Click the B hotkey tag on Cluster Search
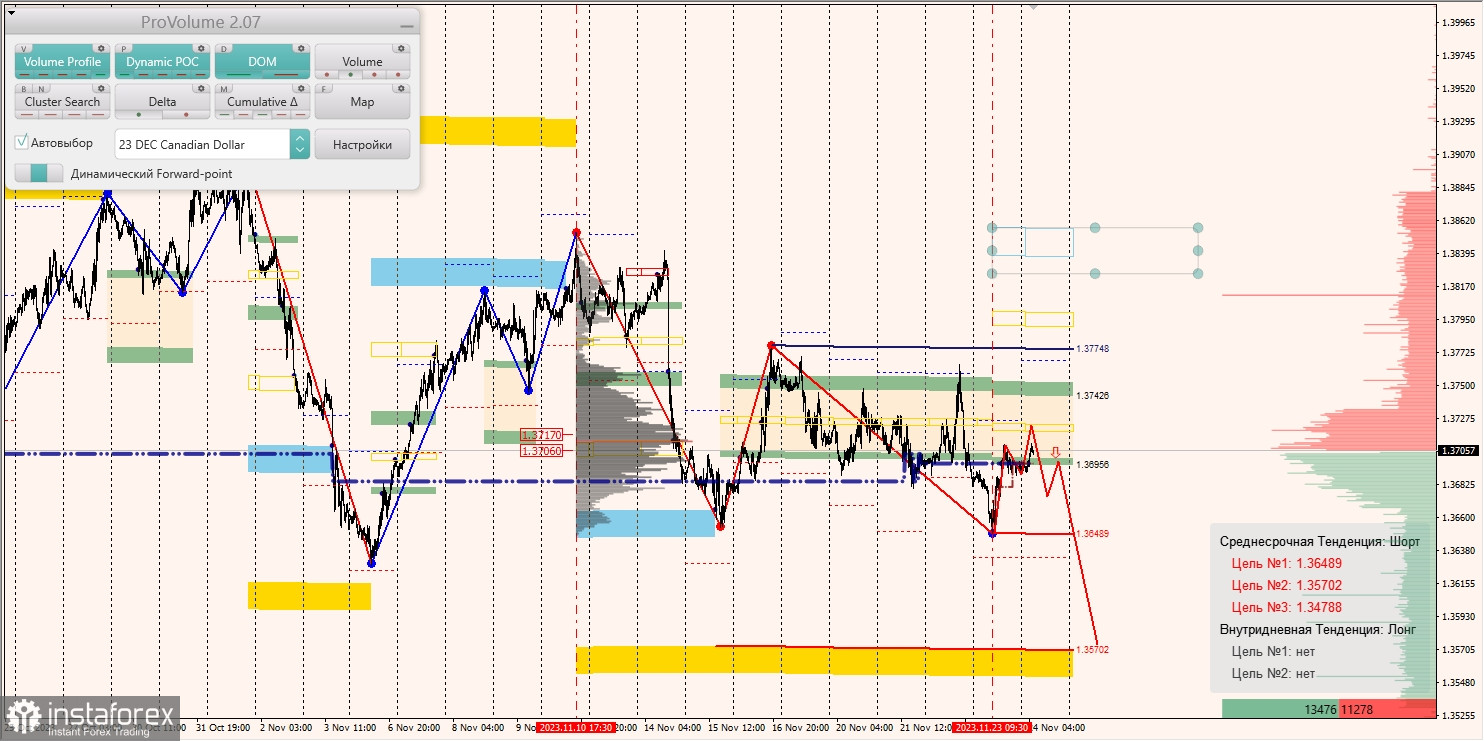Image resolution: width=1484 pixels, height=741 pixels. [23, 88]
